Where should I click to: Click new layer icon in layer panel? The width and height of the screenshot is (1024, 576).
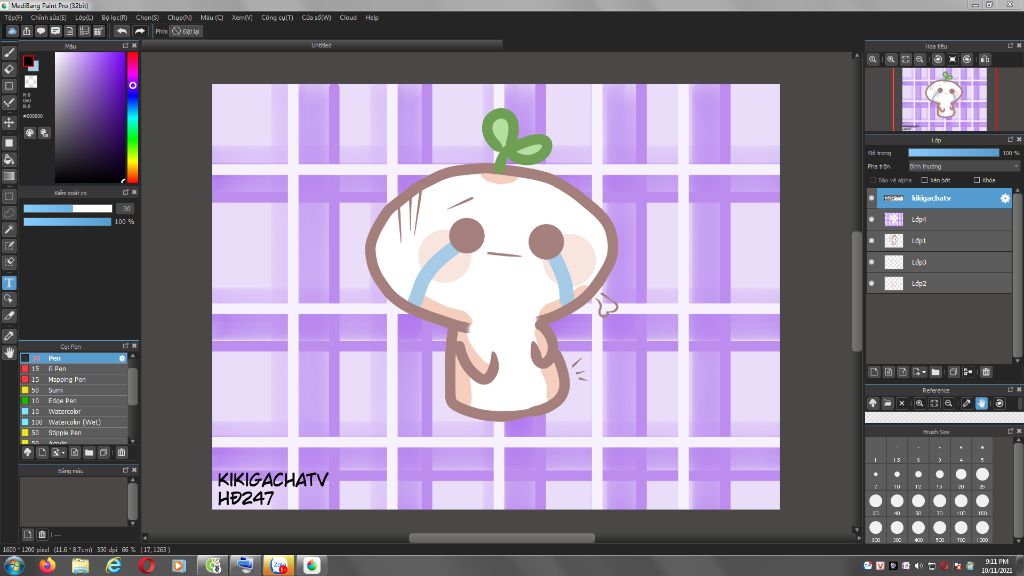click(x=874, y=372)
